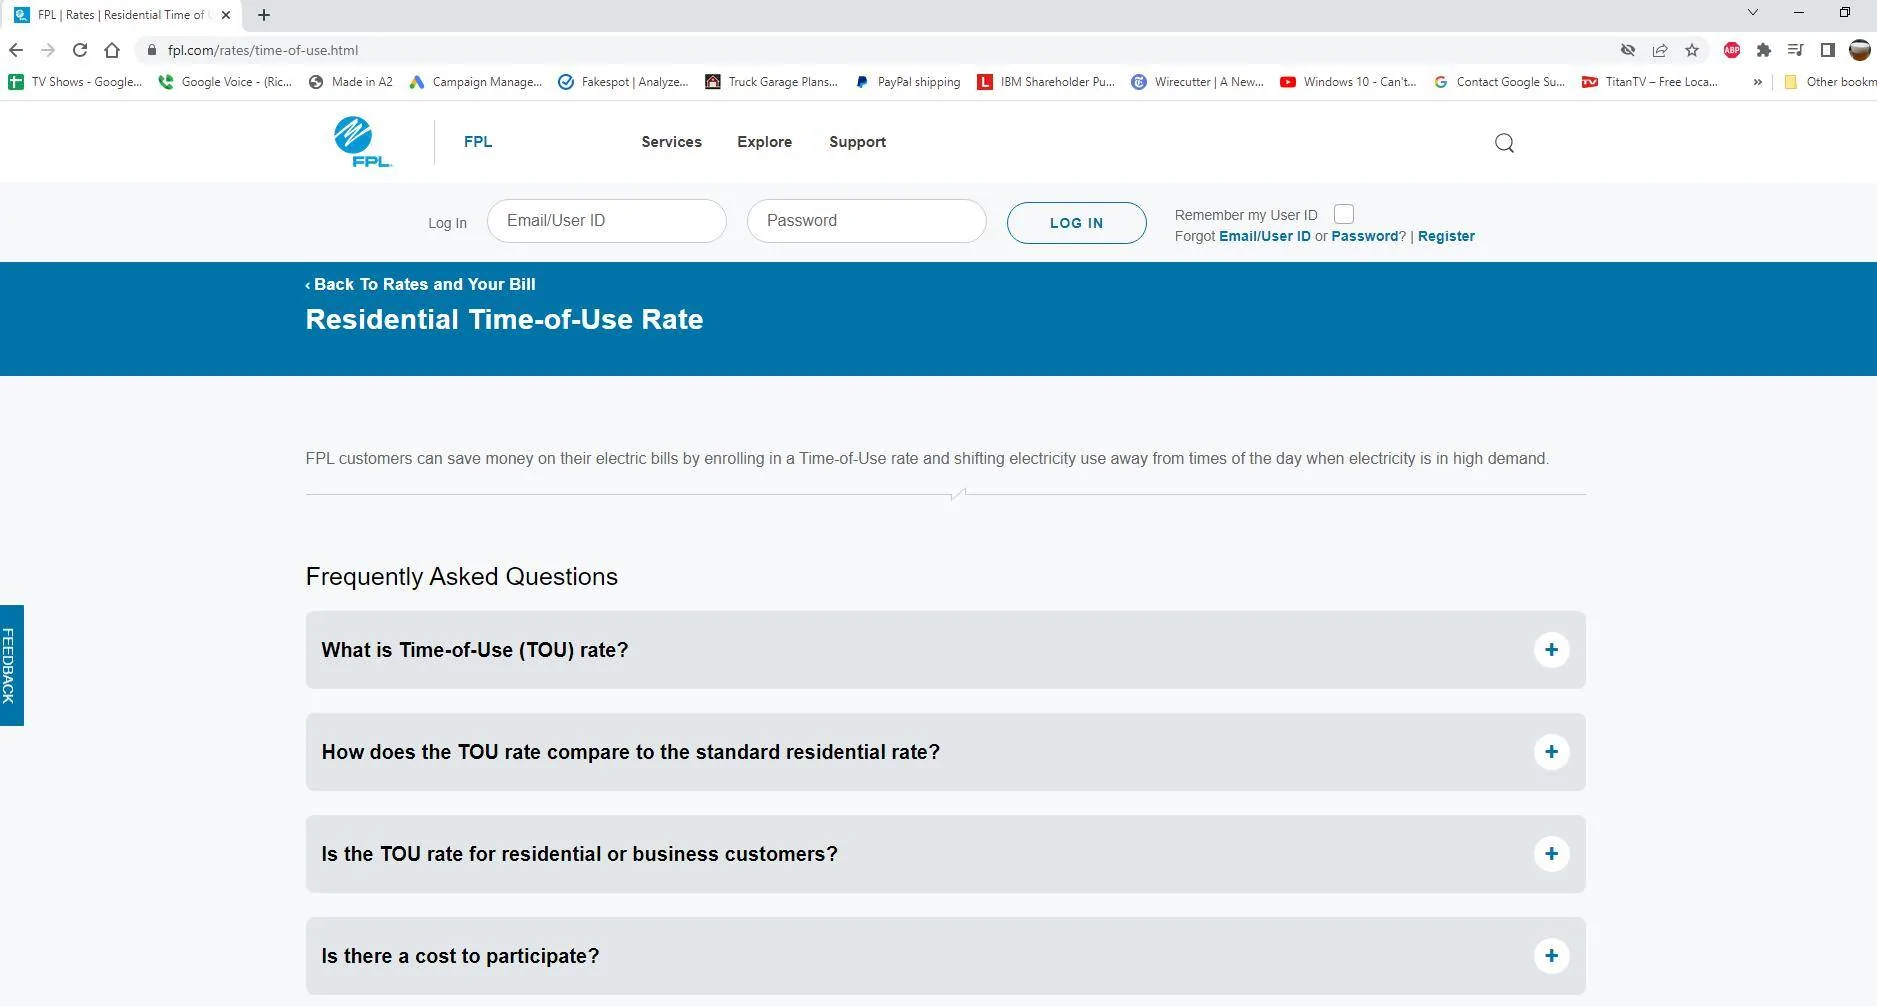This screenshot has width=1877, height=1006.
Task: Open Wirecutter bookmark
Action: tap(1198, 82)
